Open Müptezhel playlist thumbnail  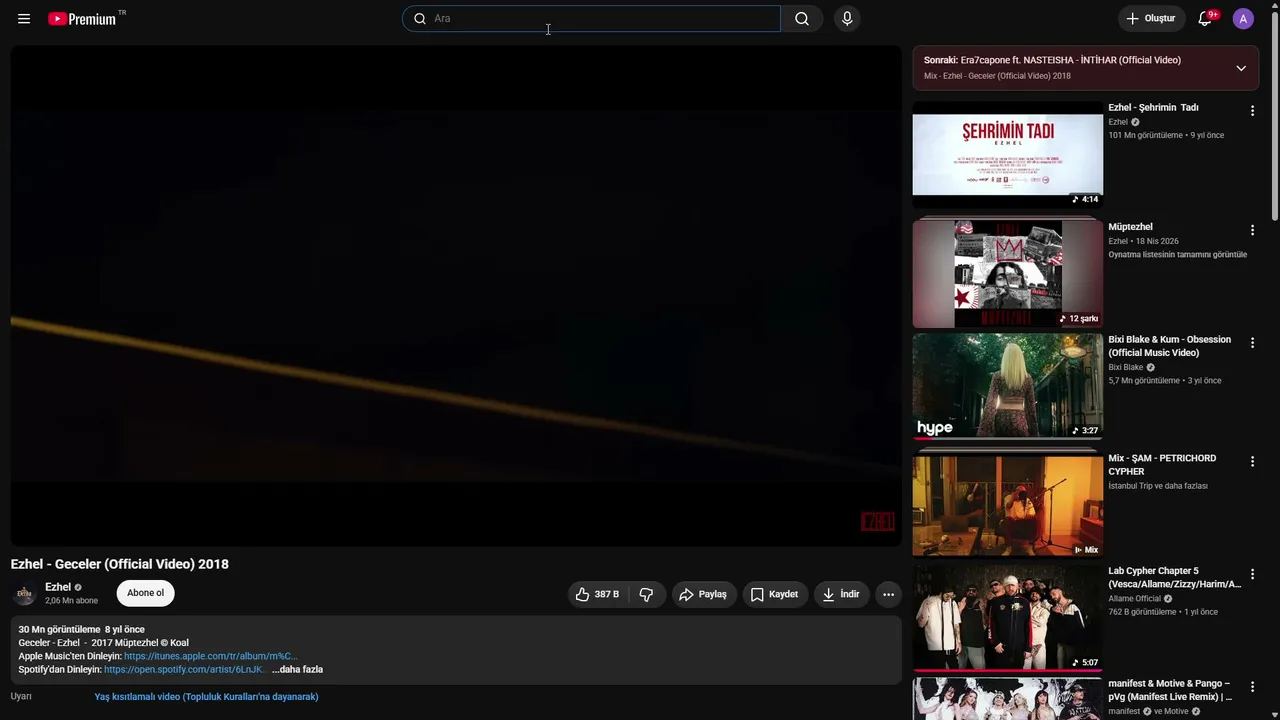click(x=1008, y=274)
